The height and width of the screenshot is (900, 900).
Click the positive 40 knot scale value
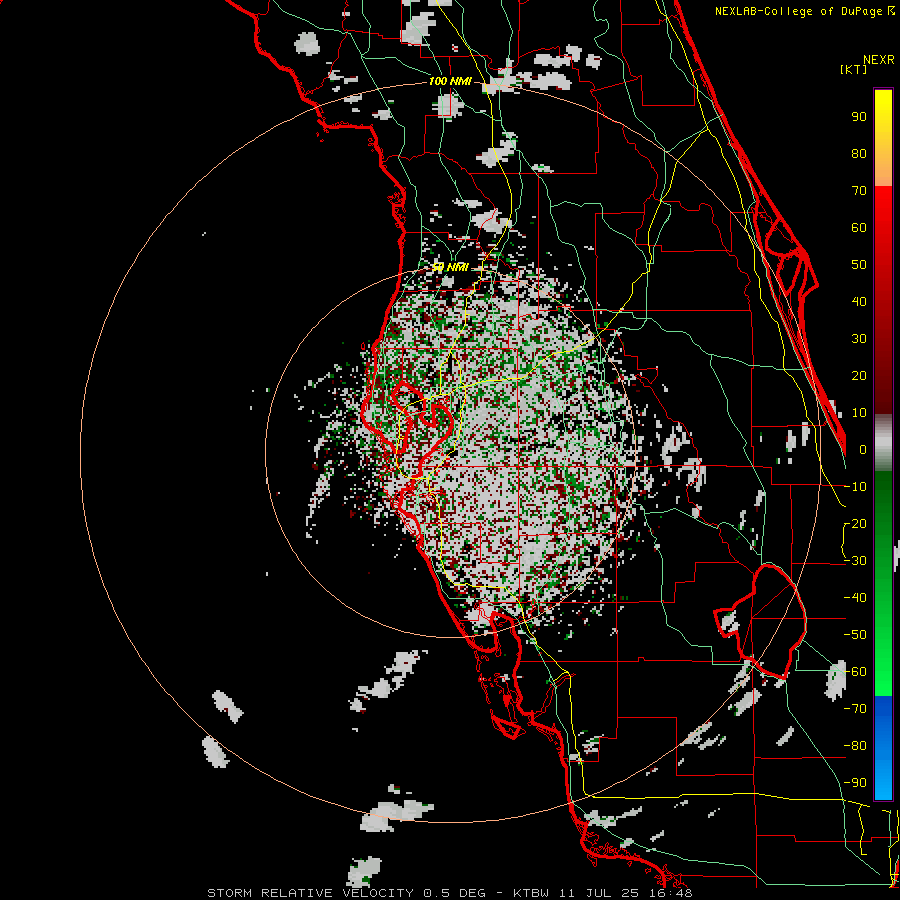pos(859,302)
